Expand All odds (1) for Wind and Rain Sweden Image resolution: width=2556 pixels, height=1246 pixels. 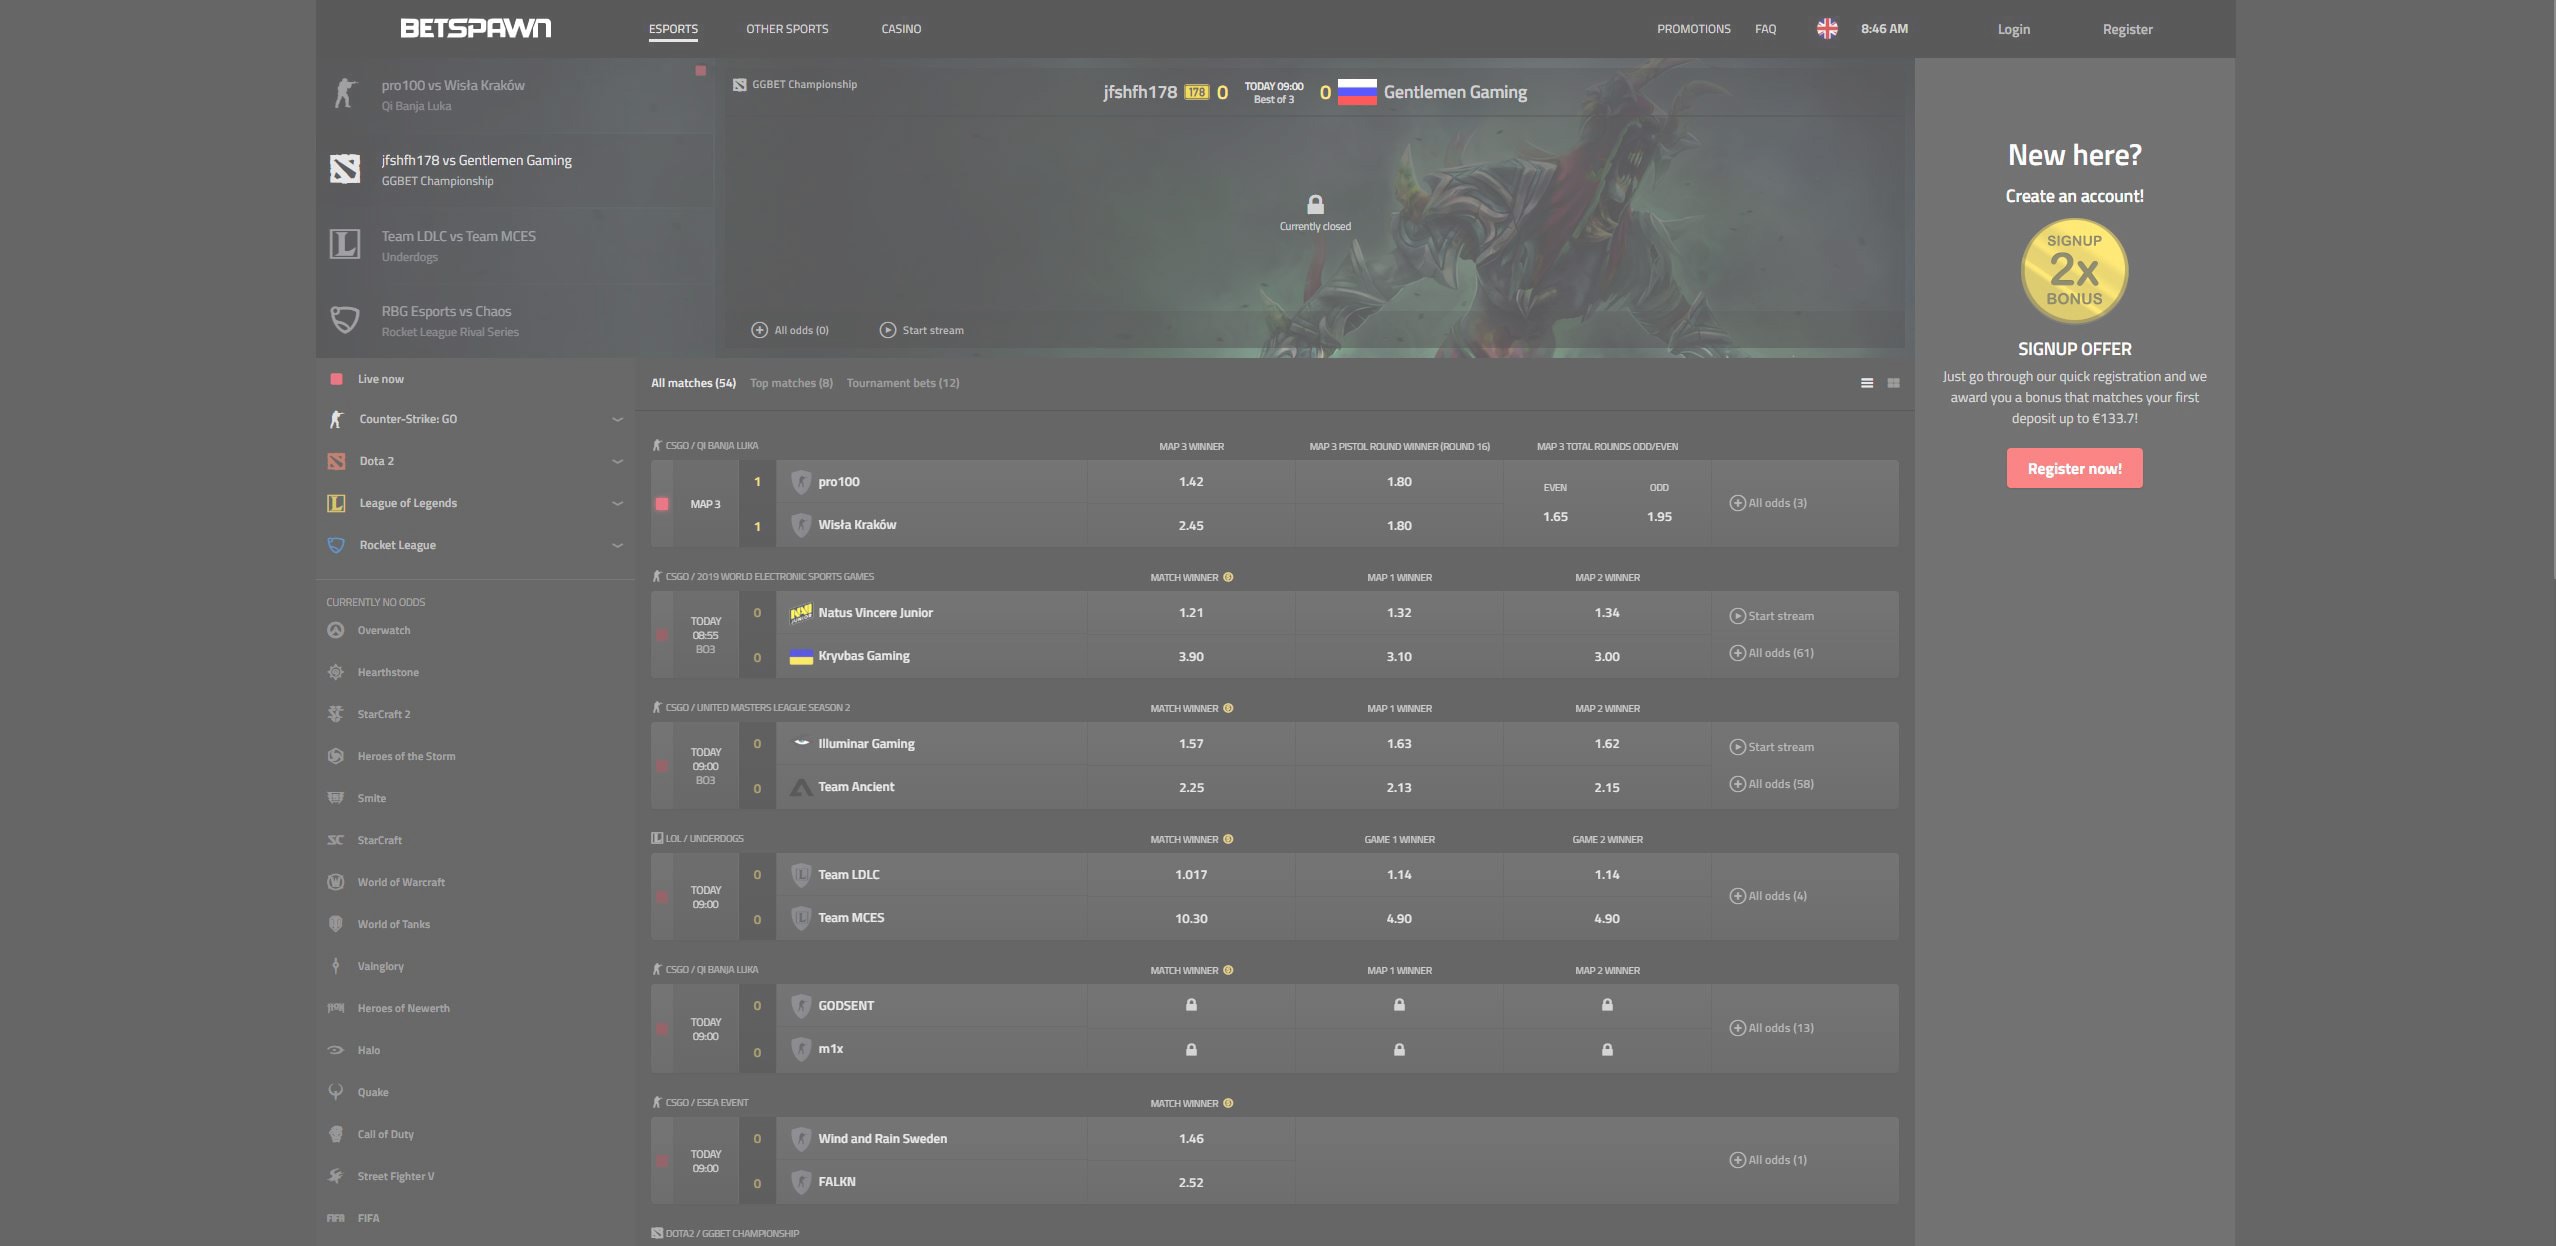point(1768,1160)
